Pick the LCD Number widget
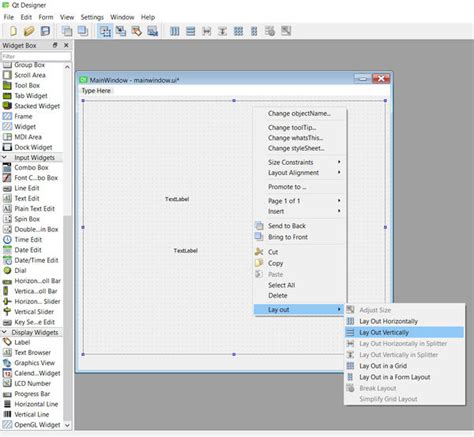This screenshot has width=474, height=437. pyautogui.click(x=31, y=383)
